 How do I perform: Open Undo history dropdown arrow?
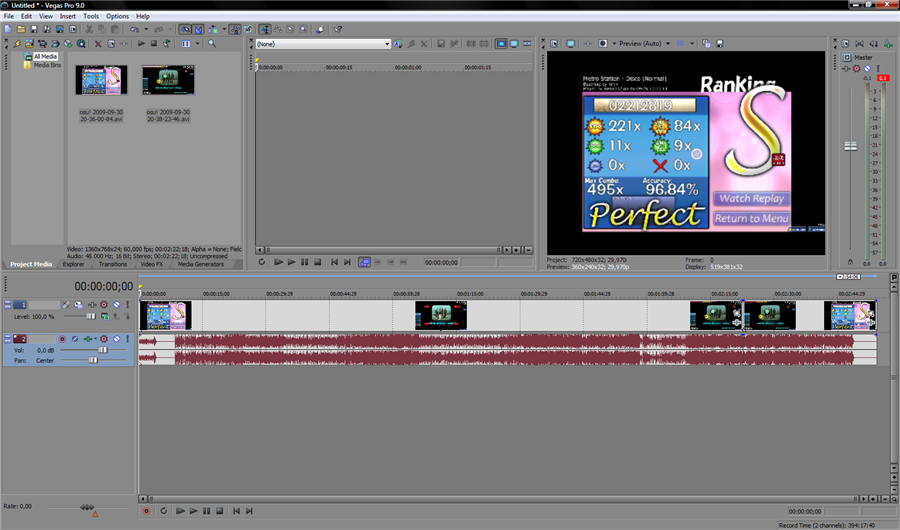click(146, 29)
